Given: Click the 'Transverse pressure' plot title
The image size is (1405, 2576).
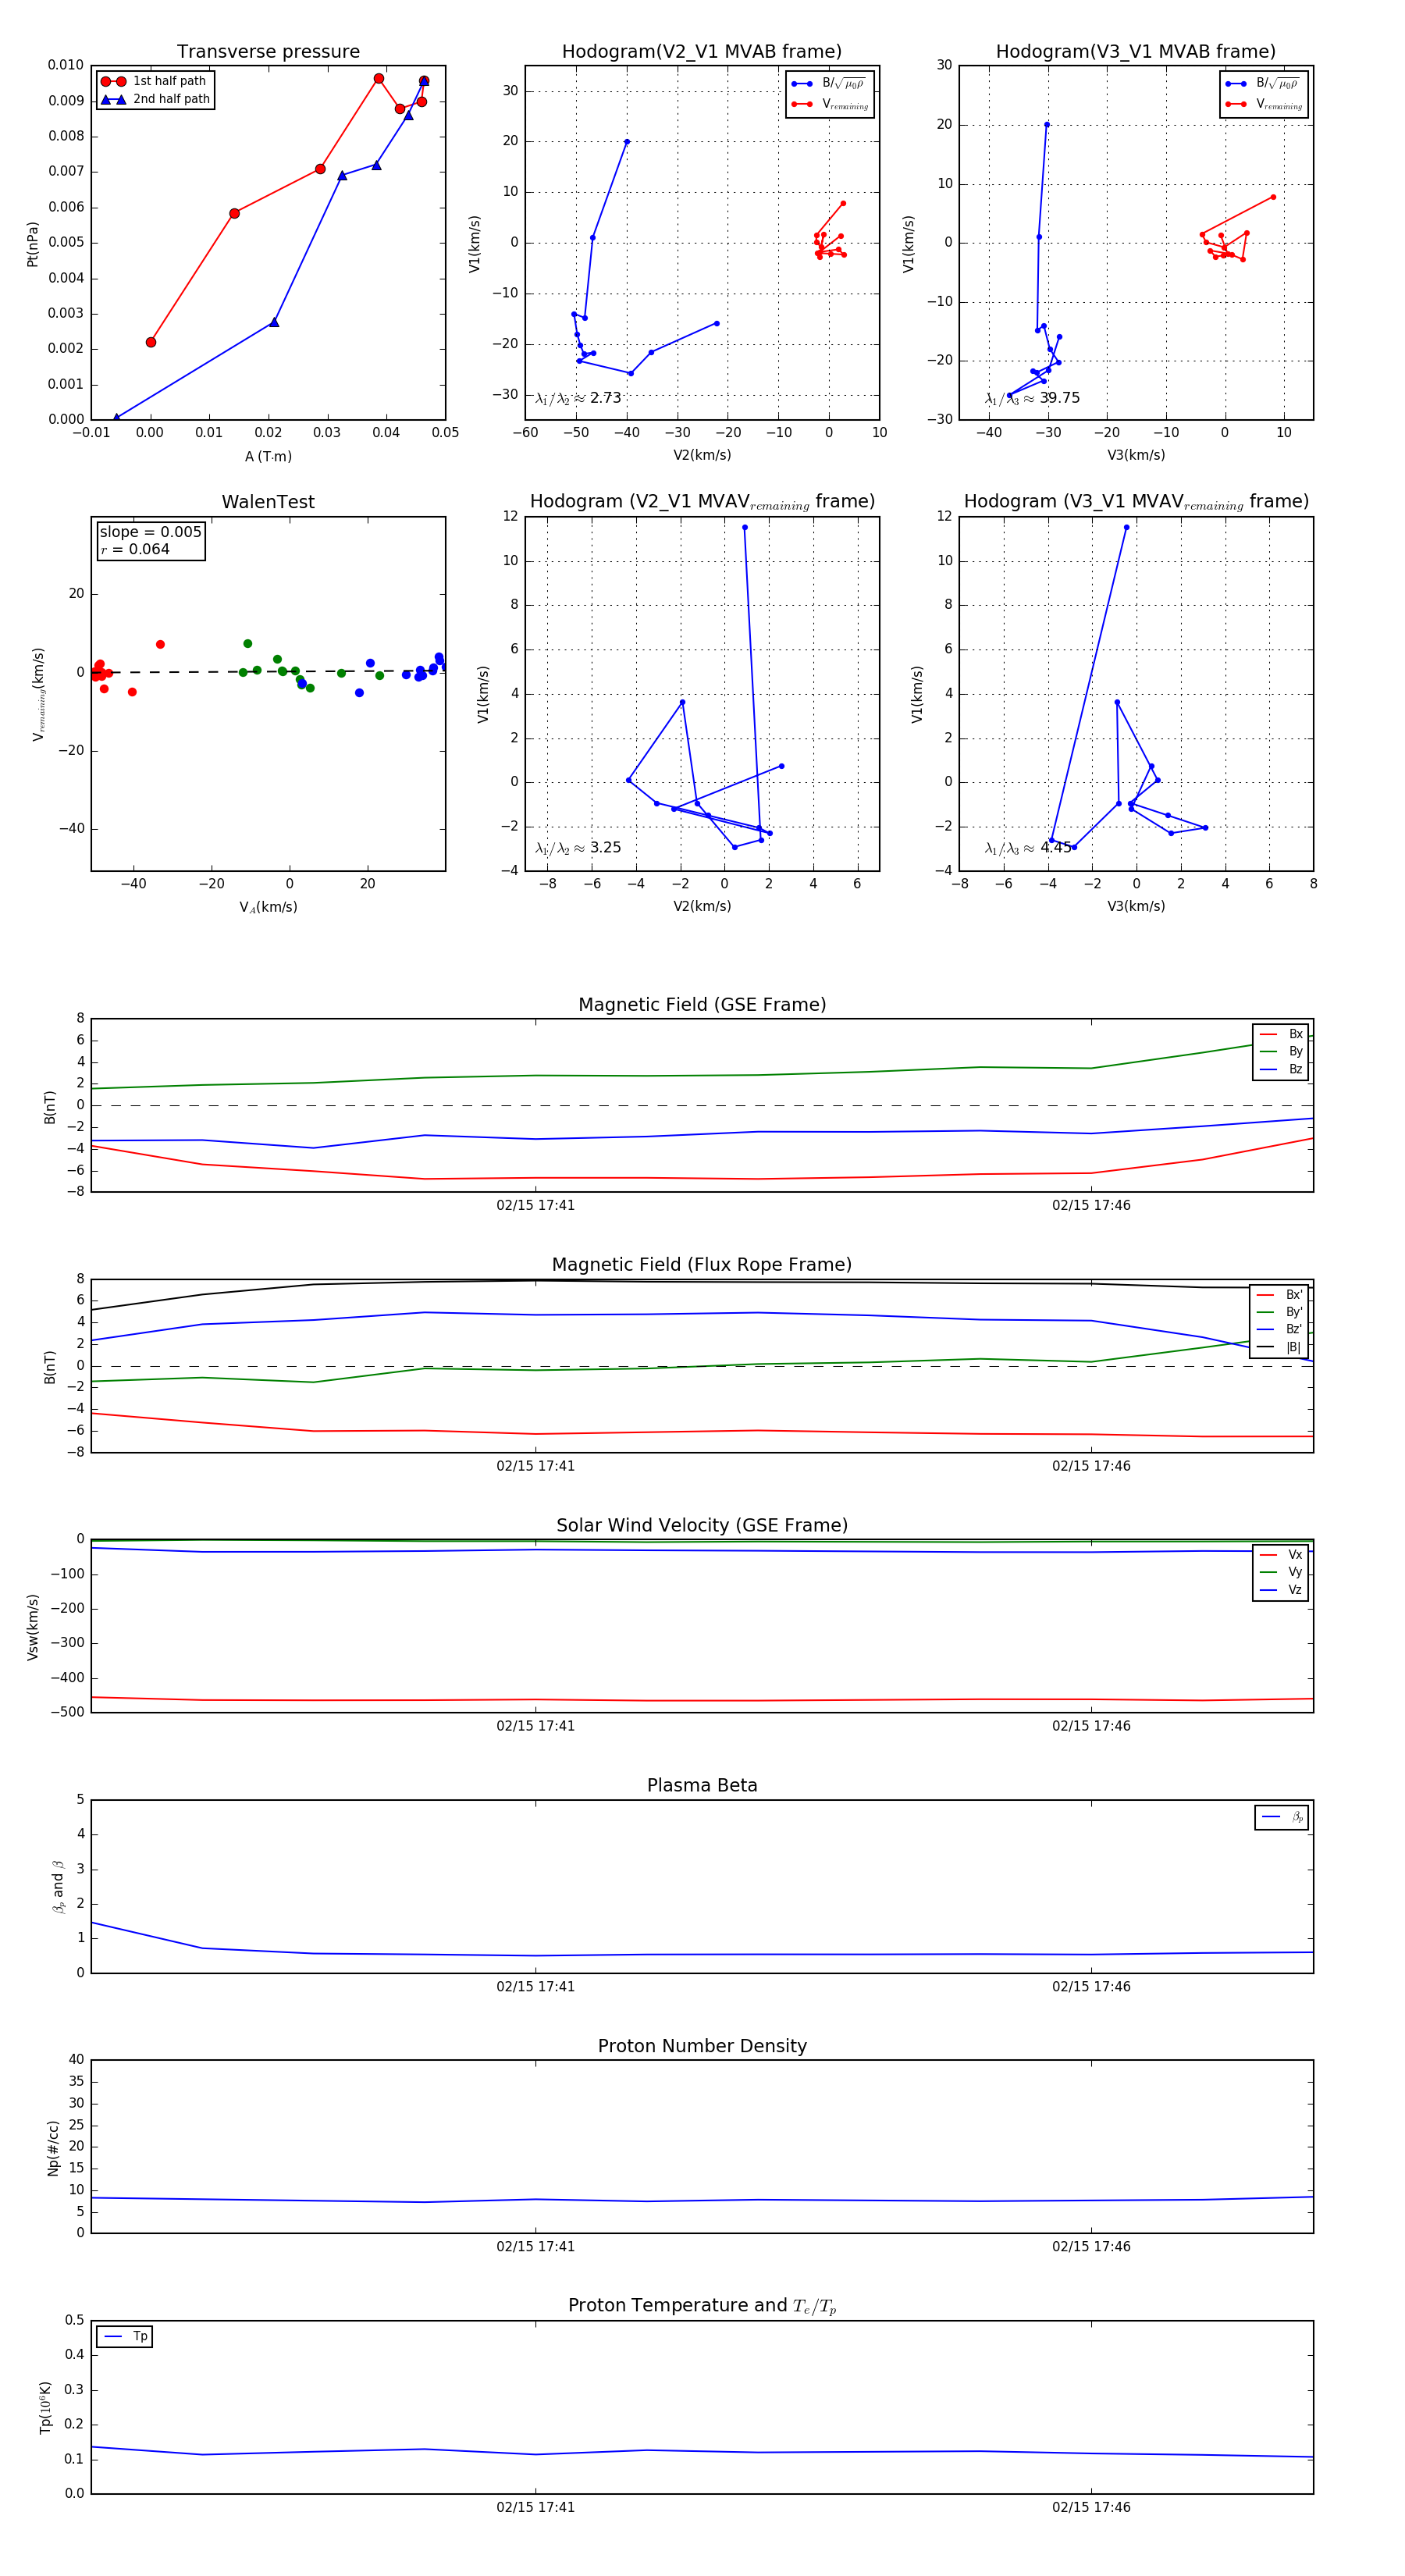Looking at the screenshot, I should click(268, 52).
